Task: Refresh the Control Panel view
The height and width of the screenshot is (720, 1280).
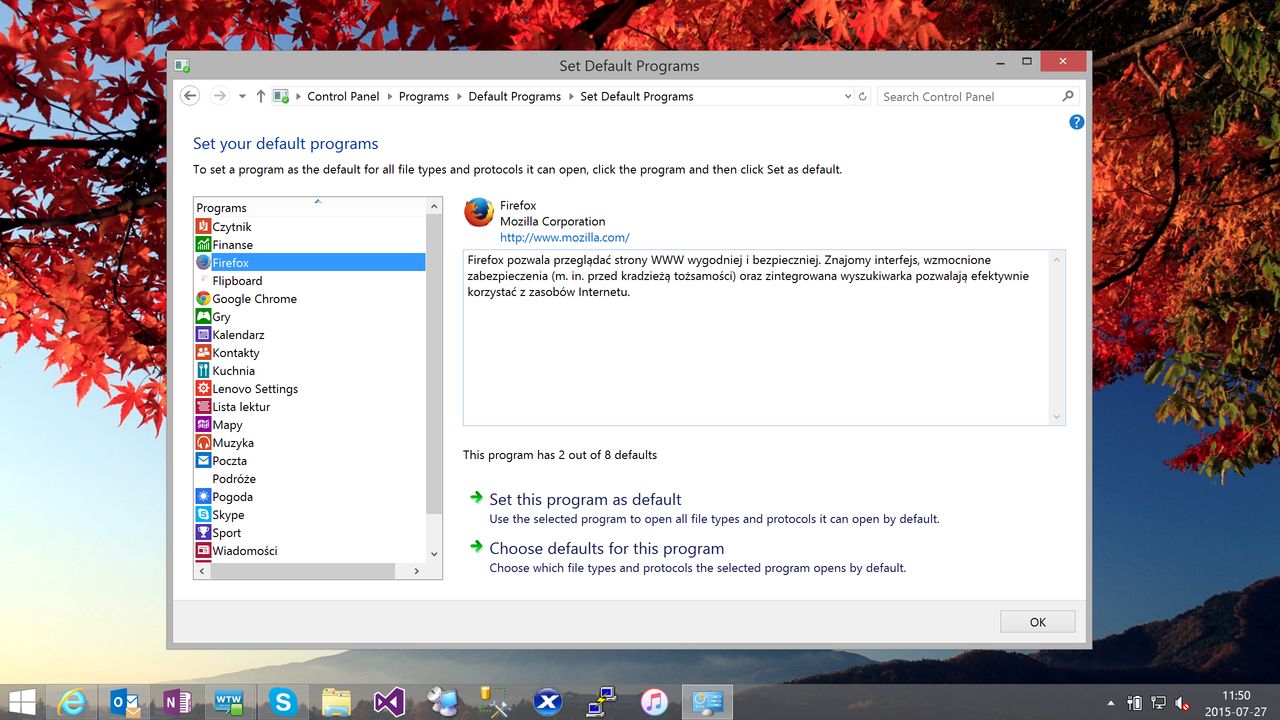Action: (863, 96)
